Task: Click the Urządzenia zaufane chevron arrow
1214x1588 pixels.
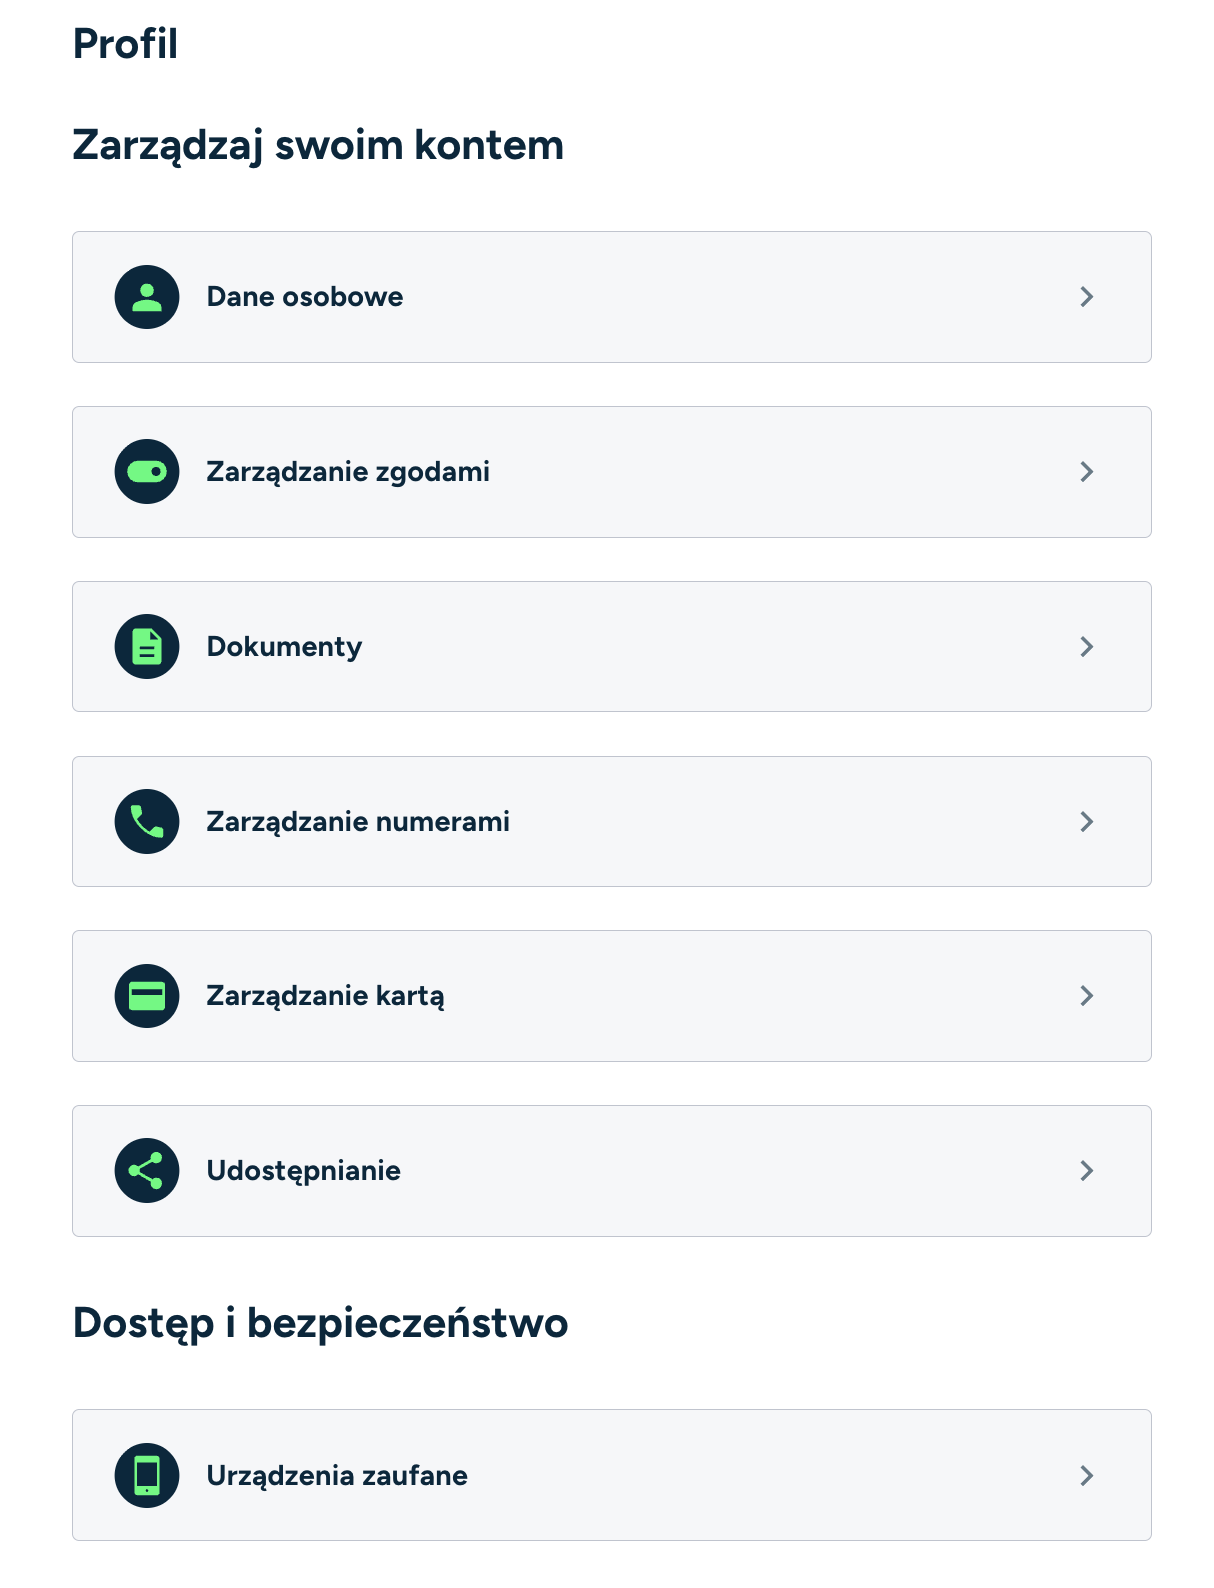Action: point(1087,1475)
